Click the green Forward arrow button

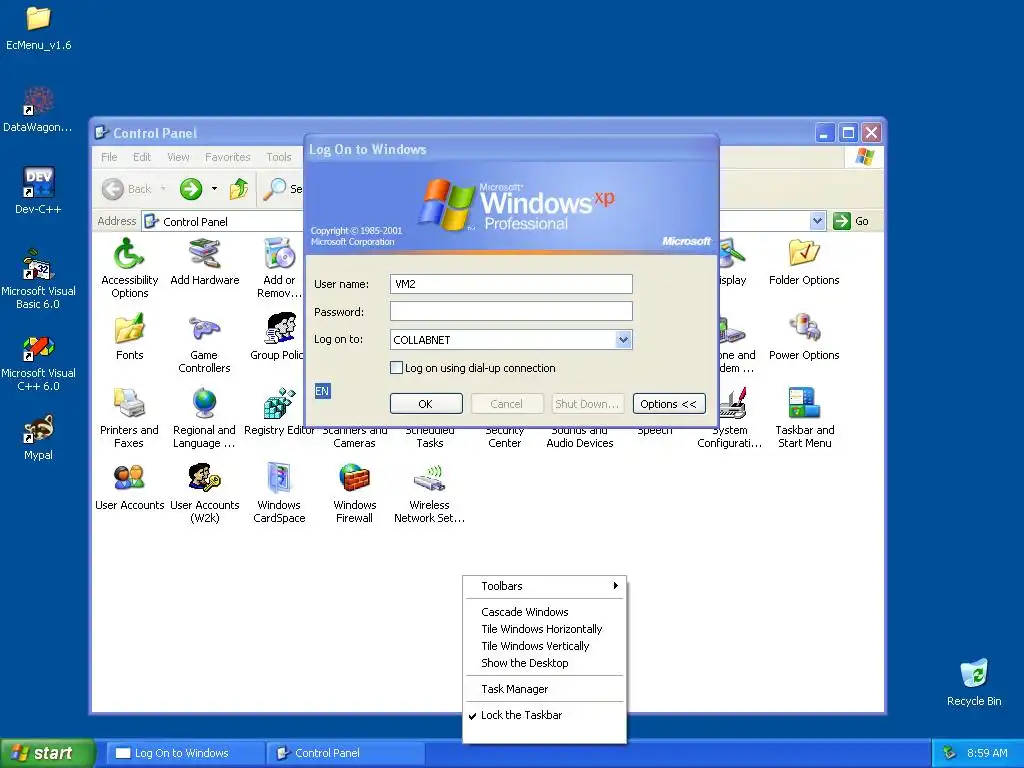[x=191, y=189]
